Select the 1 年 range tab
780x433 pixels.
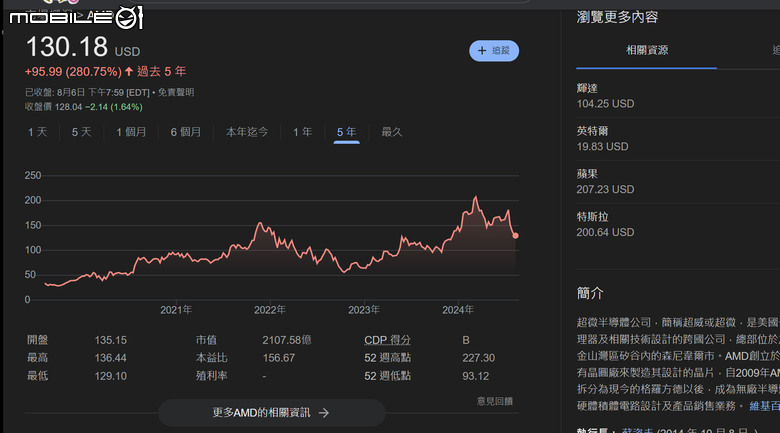[x=302, y=132]
